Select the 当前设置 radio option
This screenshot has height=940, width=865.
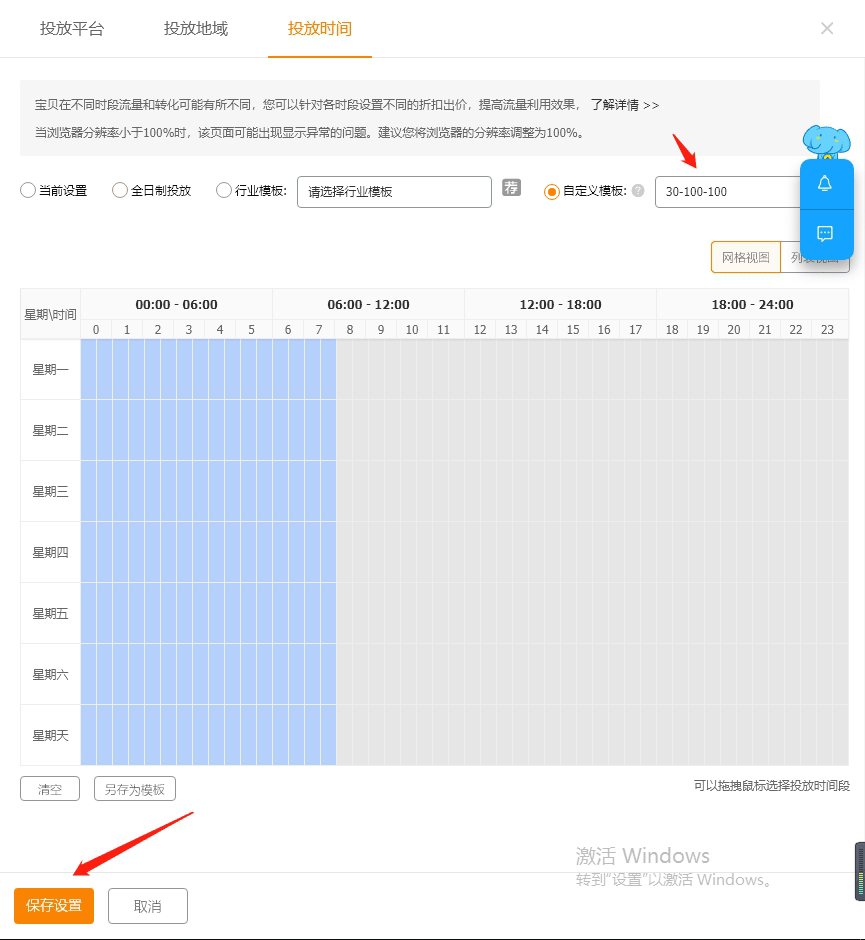click(x=28, y=191)
